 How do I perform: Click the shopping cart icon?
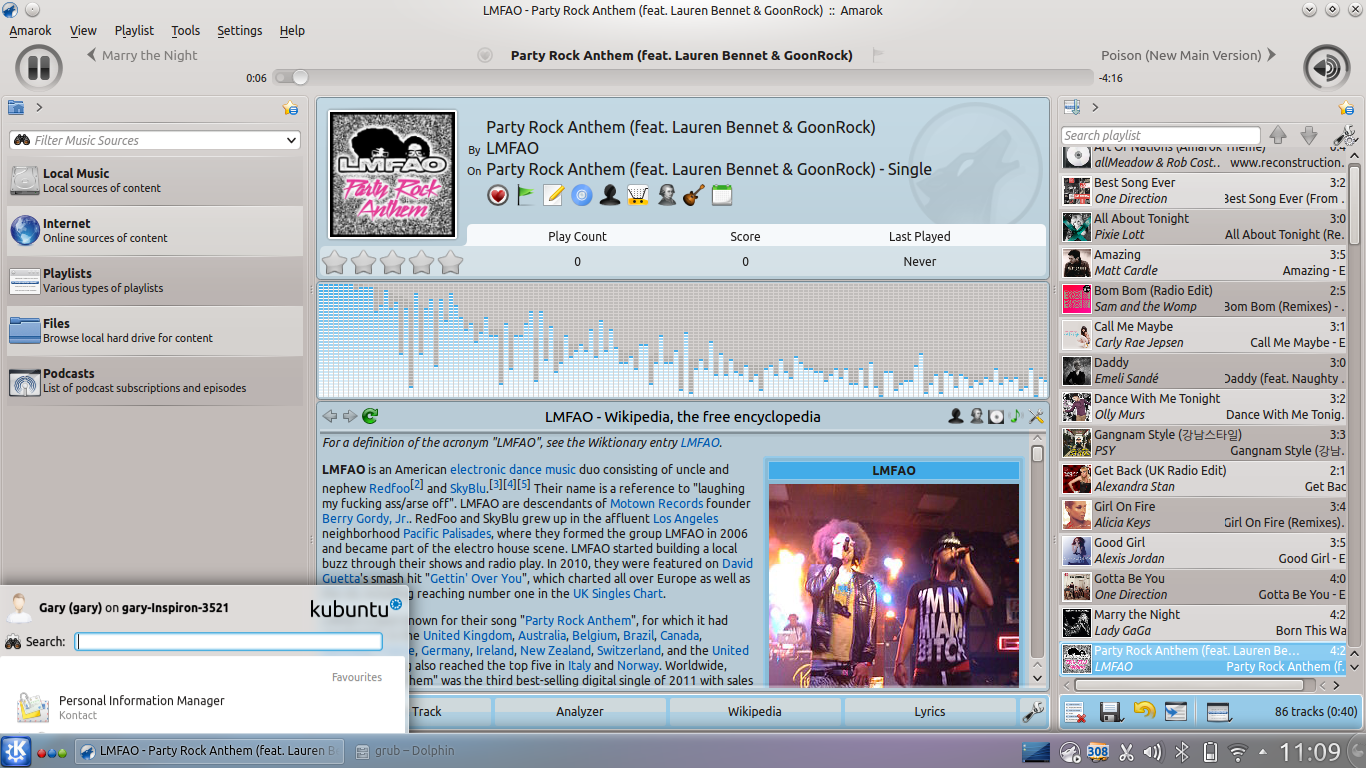pyautogui.click(x=638, y=196)
